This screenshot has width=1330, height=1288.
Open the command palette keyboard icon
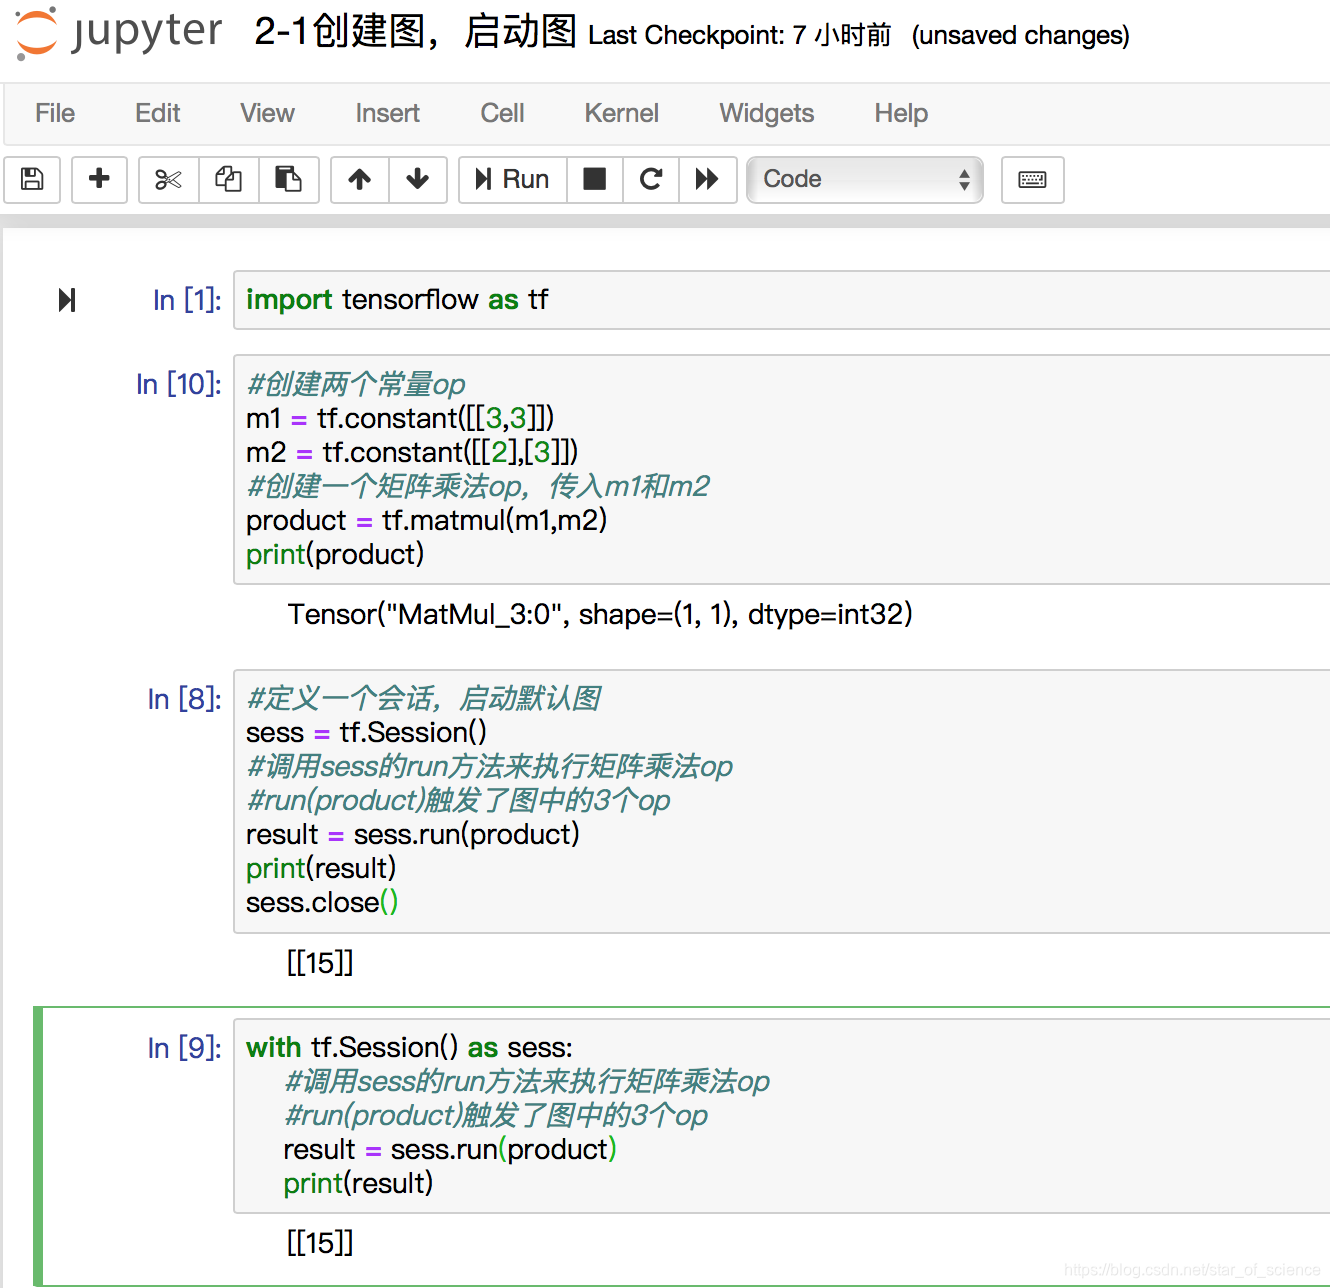(x=1033, y=180)
